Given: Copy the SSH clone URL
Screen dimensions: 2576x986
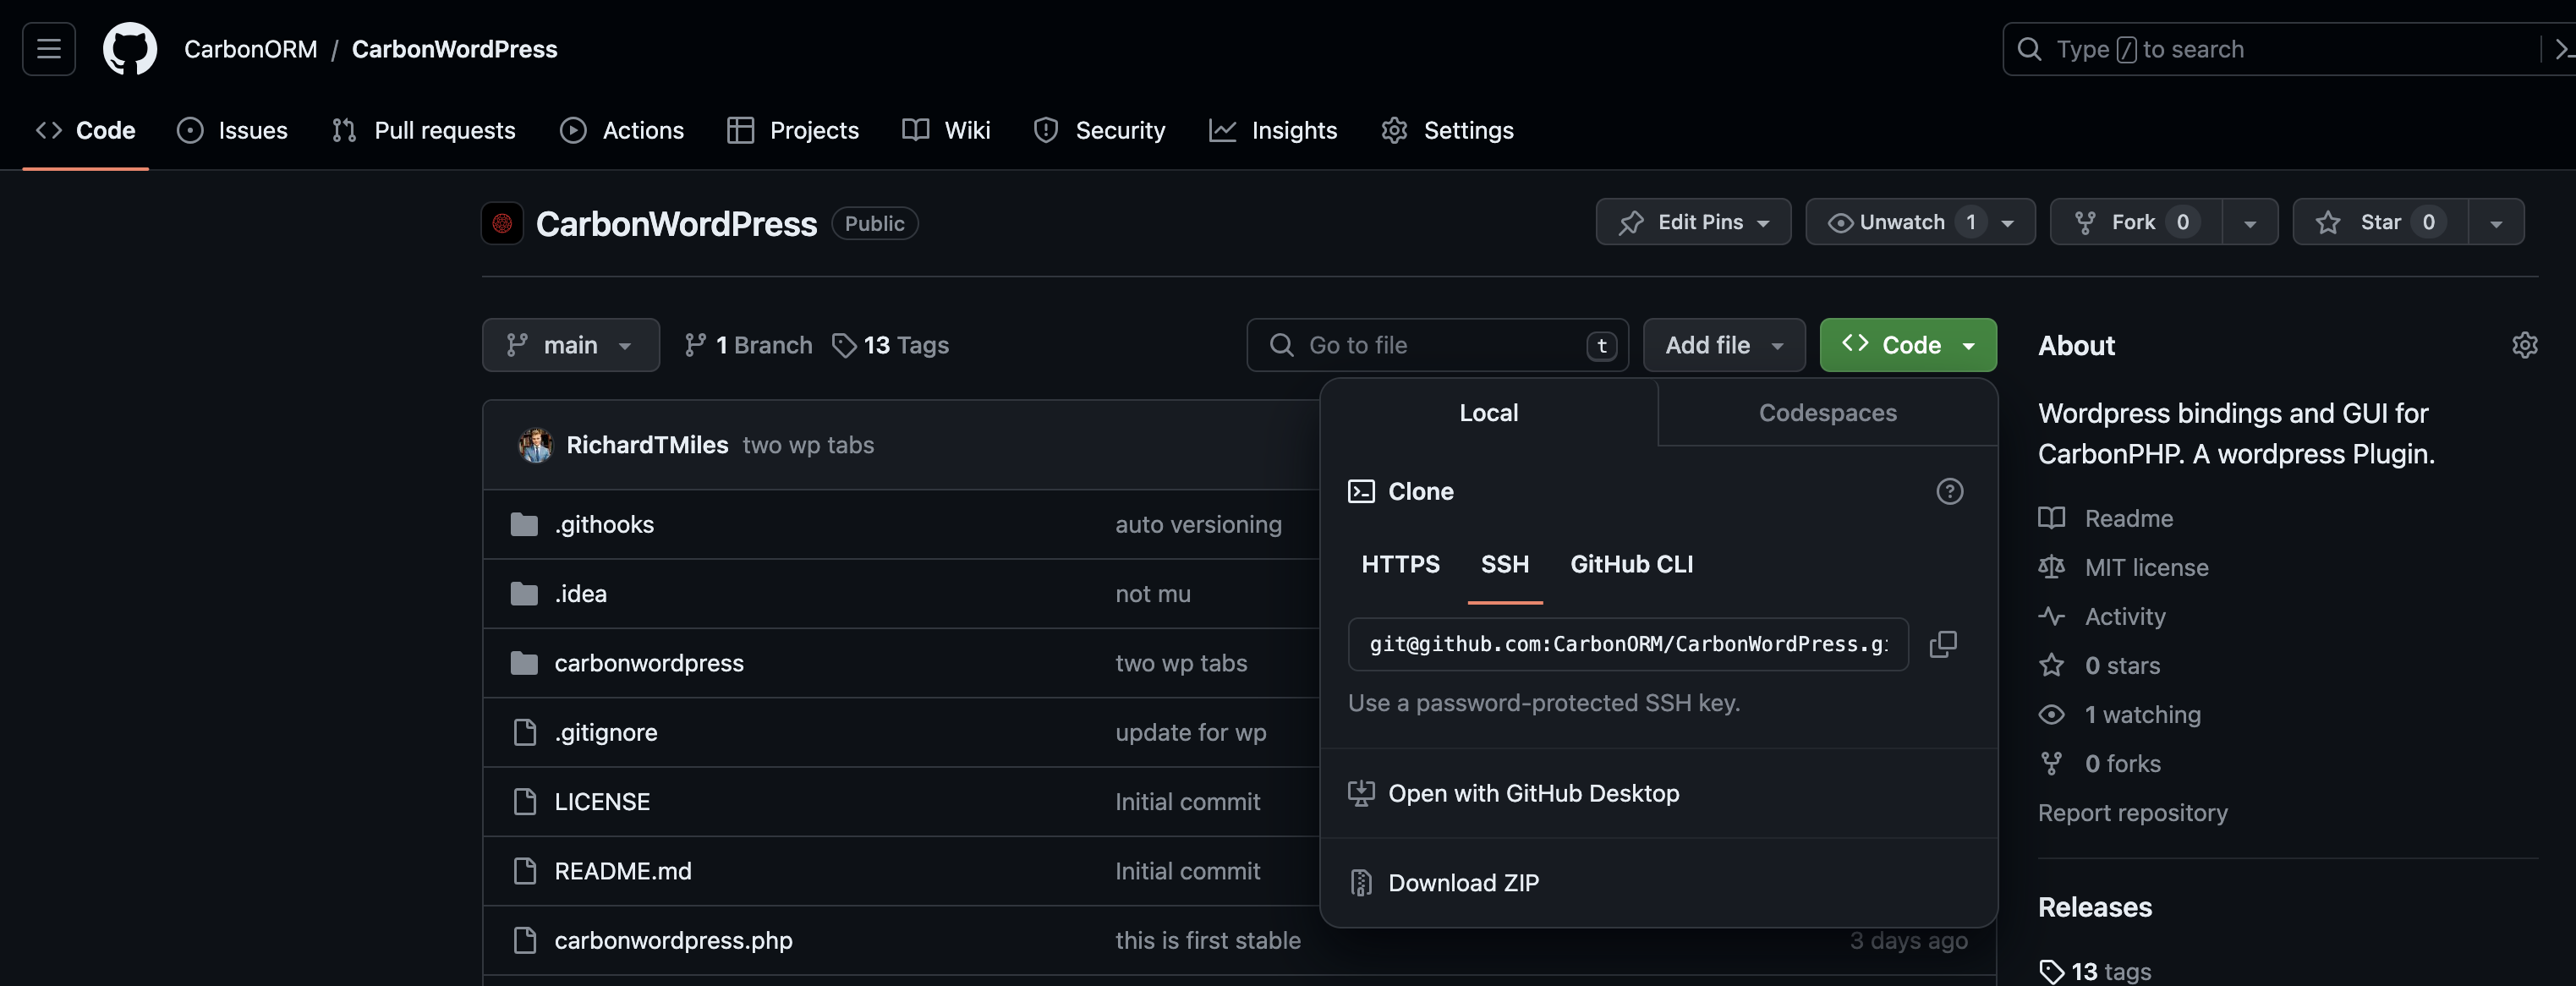Looking at the screenshot, I should point(1944,644).
